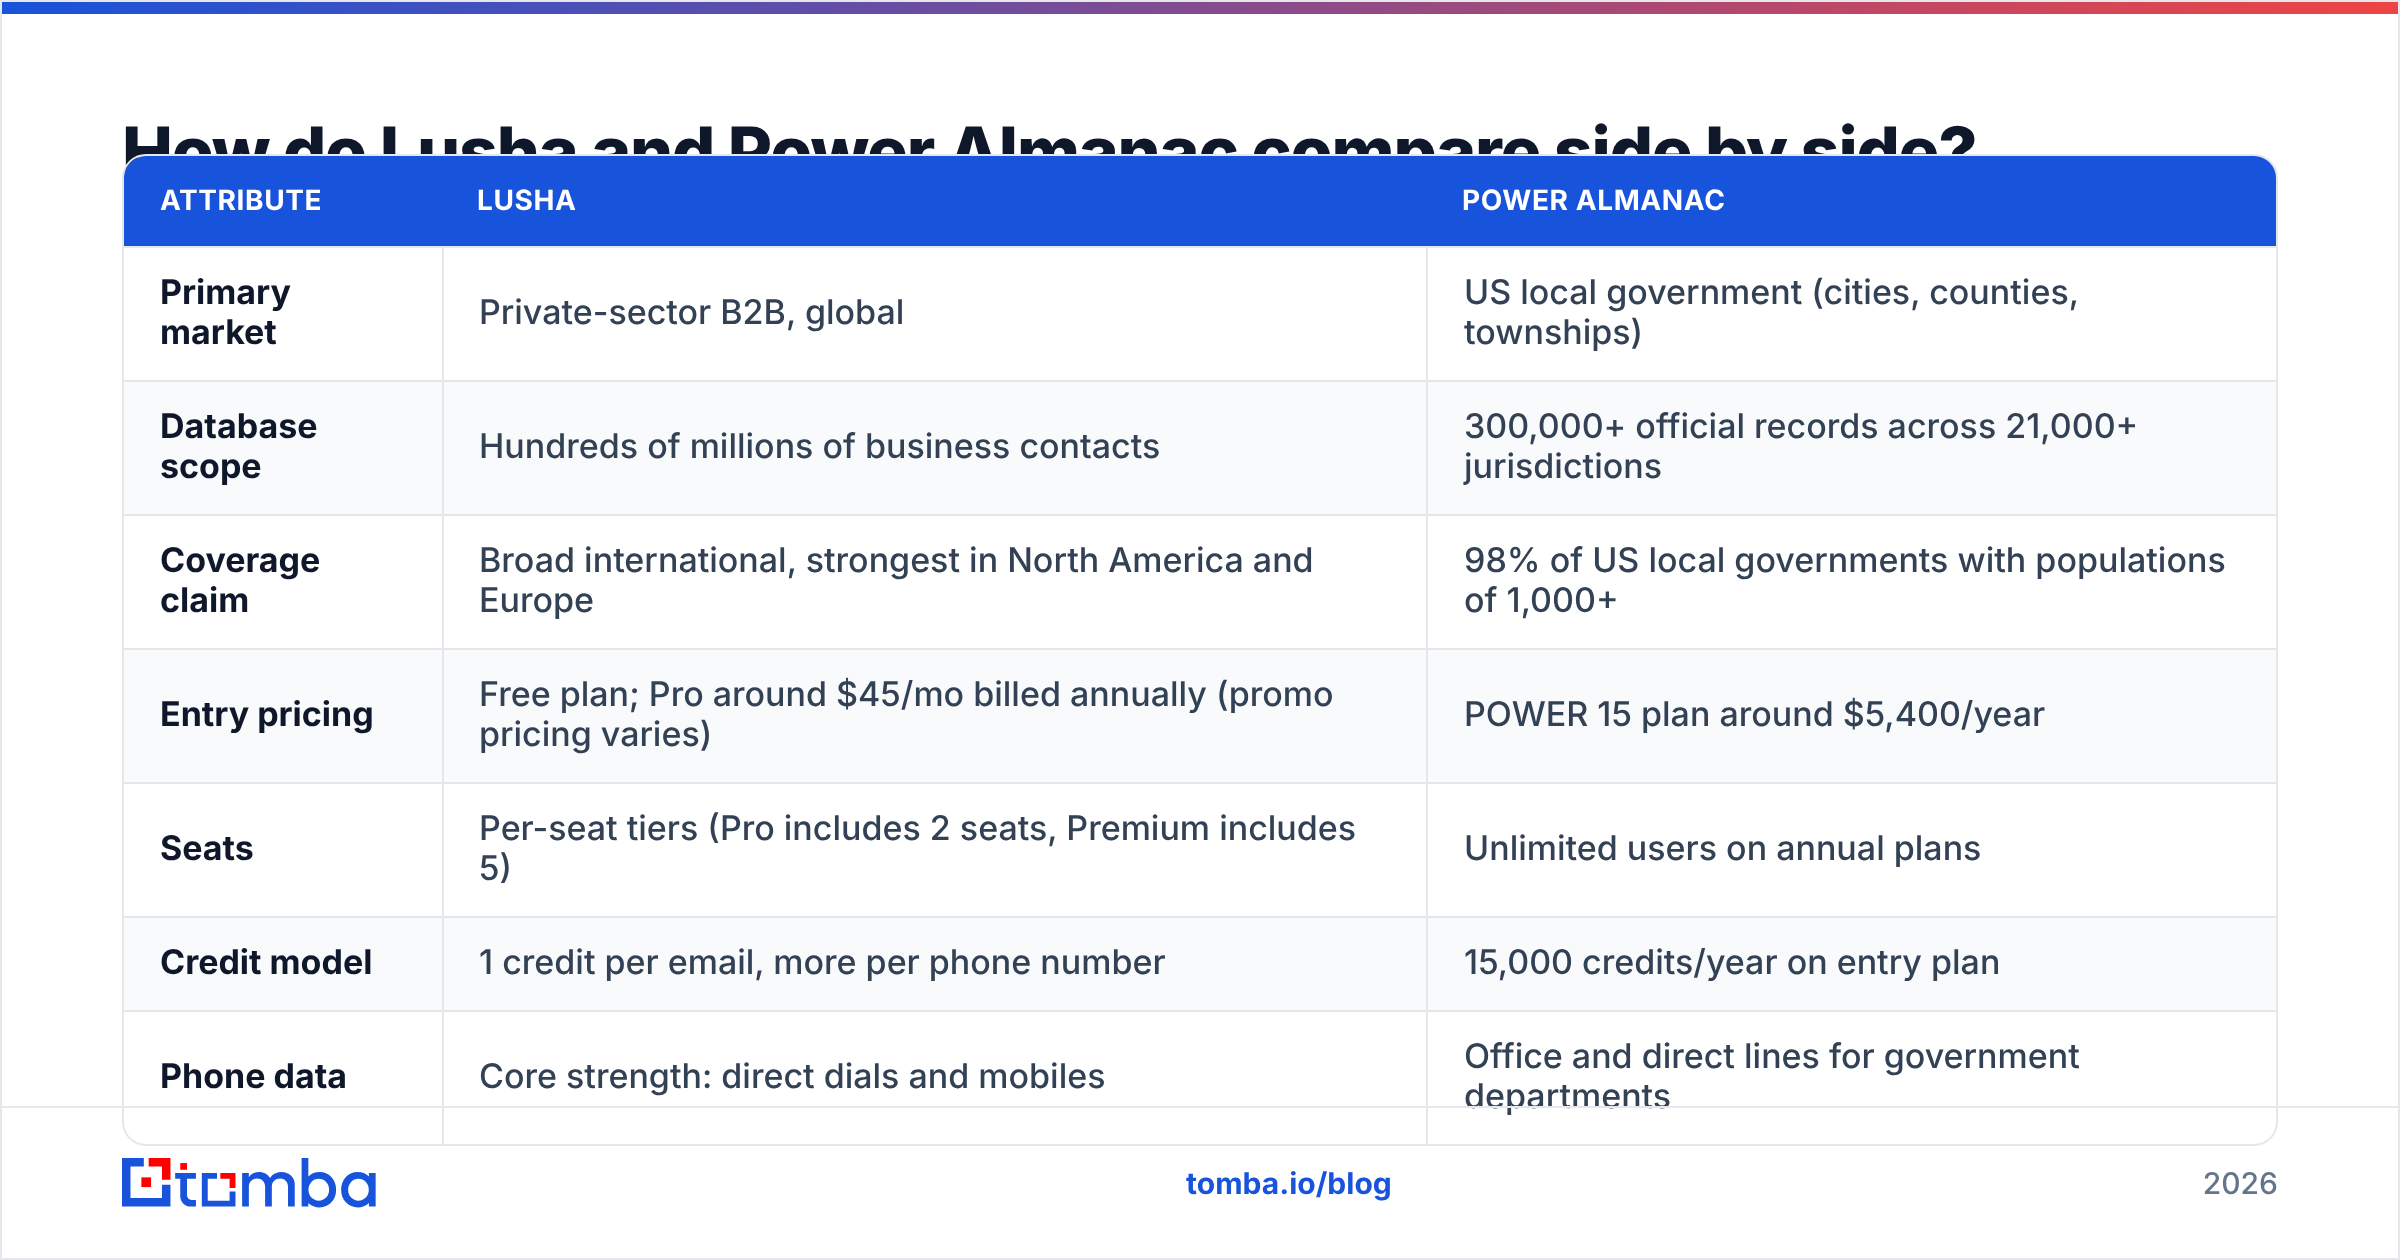This screenshot has height=1260, width=2400.
Task: Click the Primary market row label
Action: (x=225, y=312)
